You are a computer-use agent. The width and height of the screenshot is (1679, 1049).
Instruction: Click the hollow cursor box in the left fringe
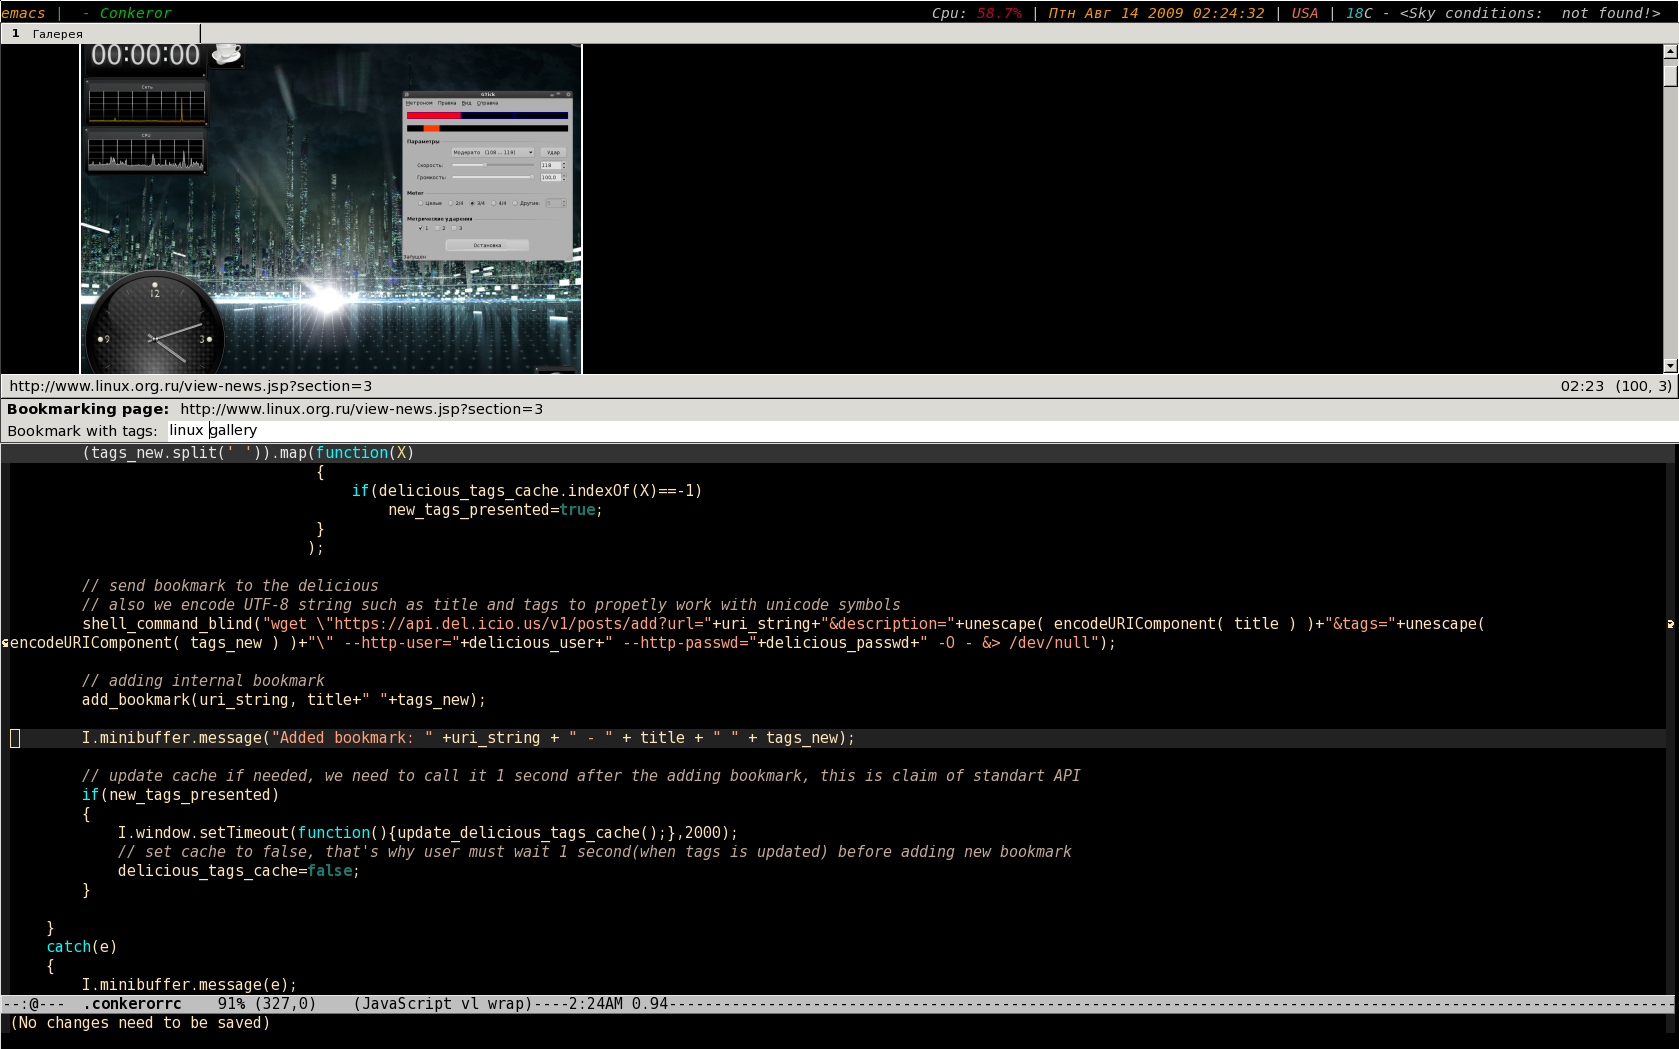(15, 738)
